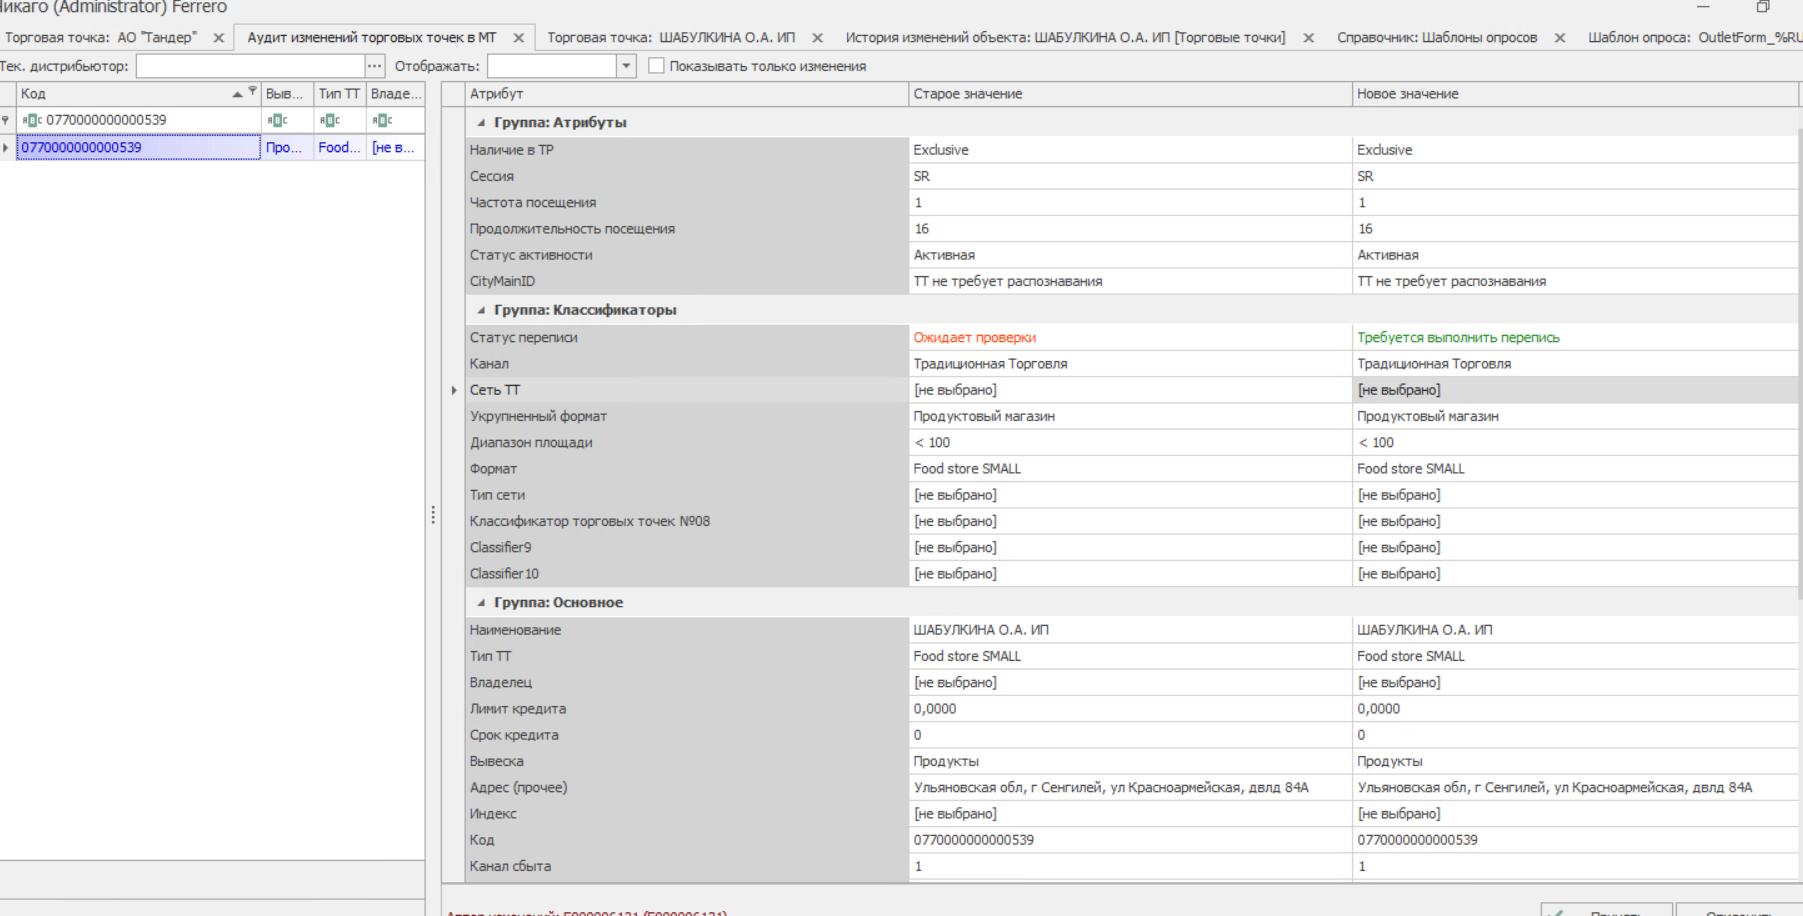Click the Код filter cell with 0770000000000539

coord(139,120)
